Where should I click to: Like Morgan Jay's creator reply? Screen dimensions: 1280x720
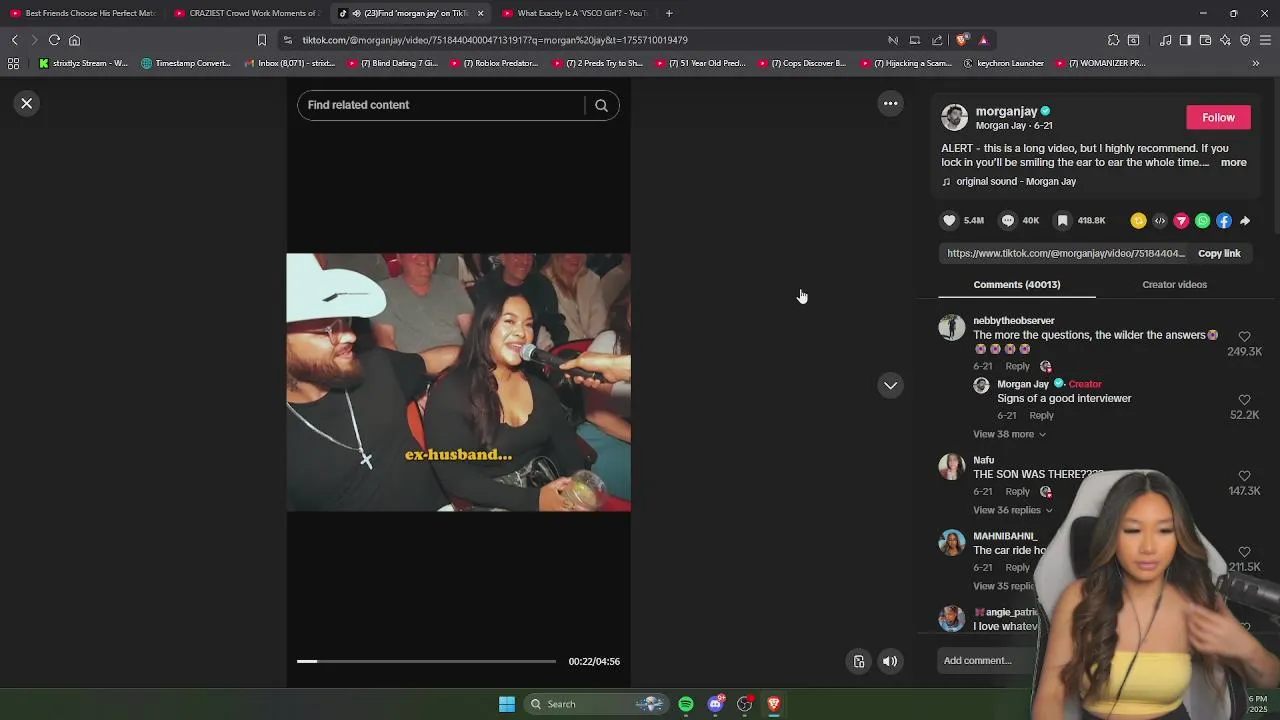[x=1244, y=401]
